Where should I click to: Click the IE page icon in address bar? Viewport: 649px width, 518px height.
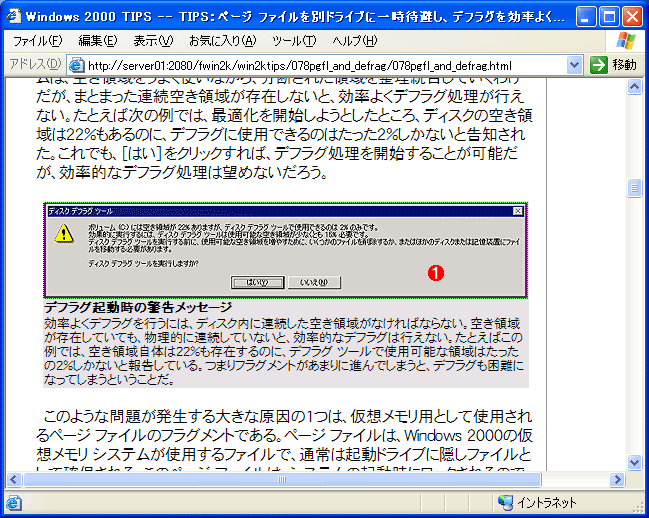[77, 65]
